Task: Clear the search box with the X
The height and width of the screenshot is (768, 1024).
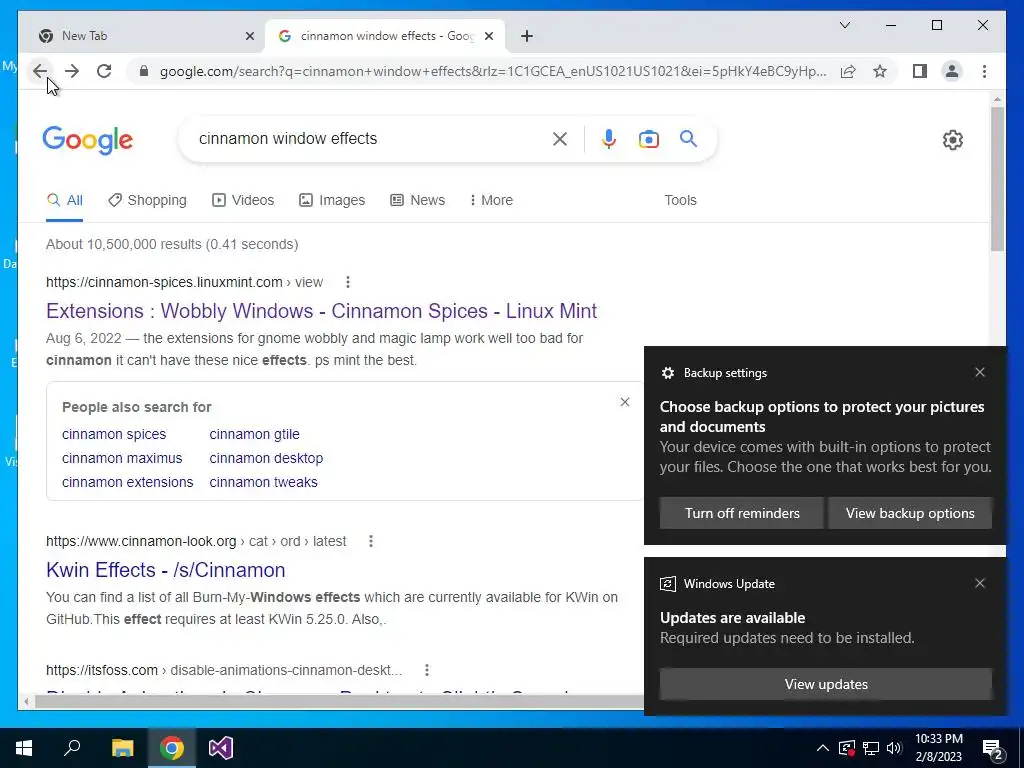Action: pos(560,138)
